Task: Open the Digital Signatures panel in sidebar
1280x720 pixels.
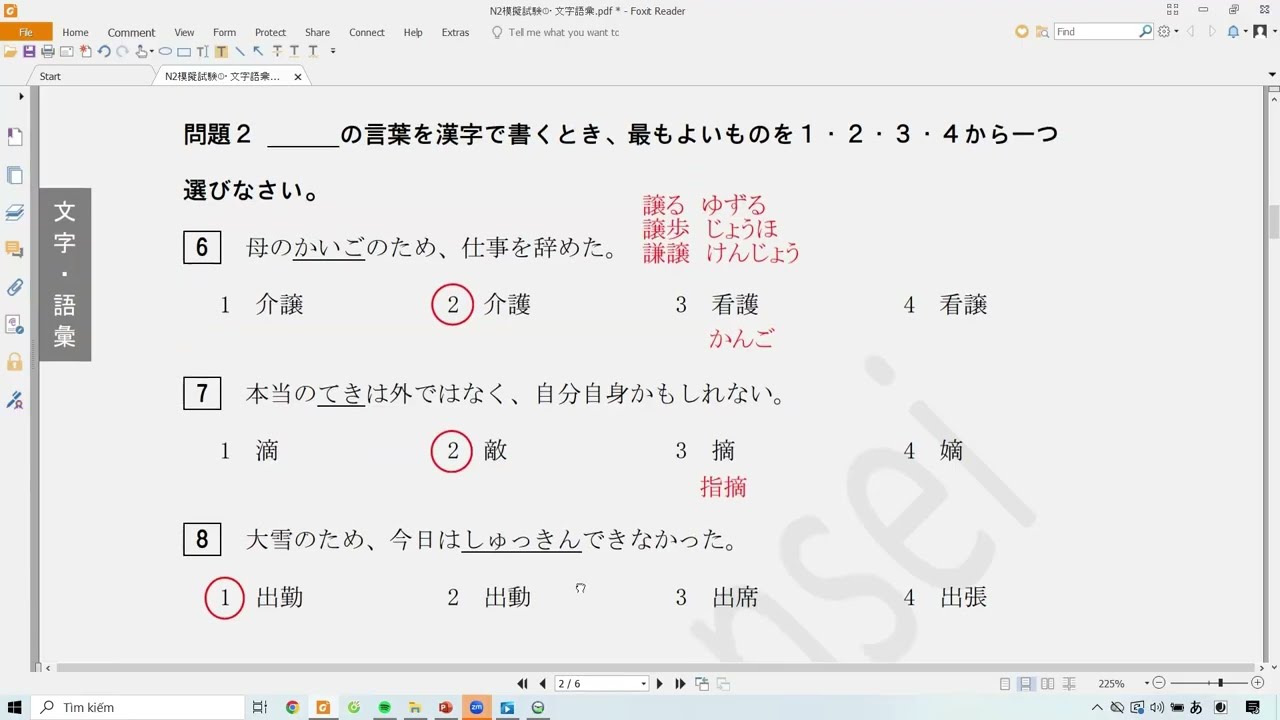Action: [x=14, y=400]
